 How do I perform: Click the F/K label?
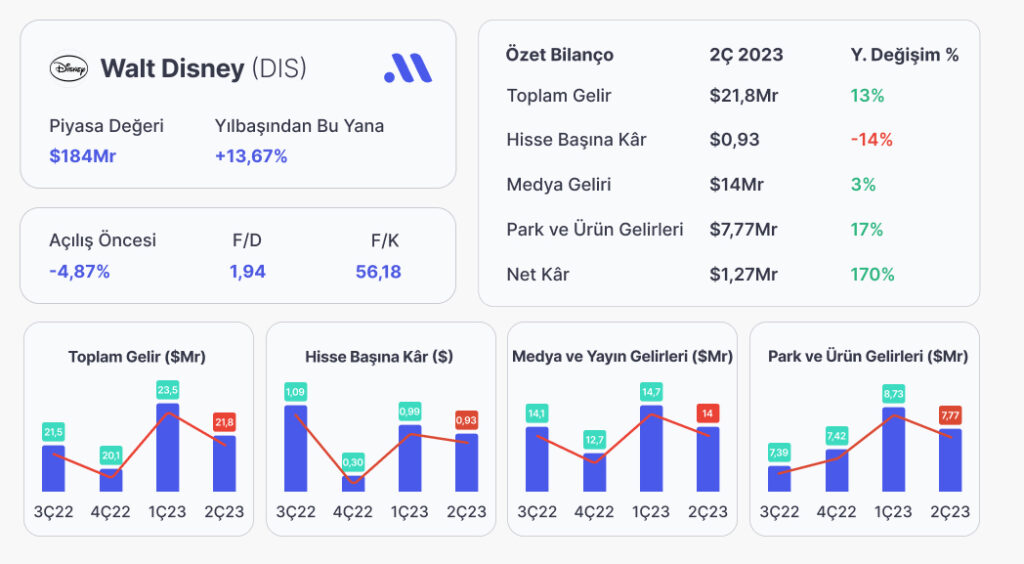(x=385, y=240)
